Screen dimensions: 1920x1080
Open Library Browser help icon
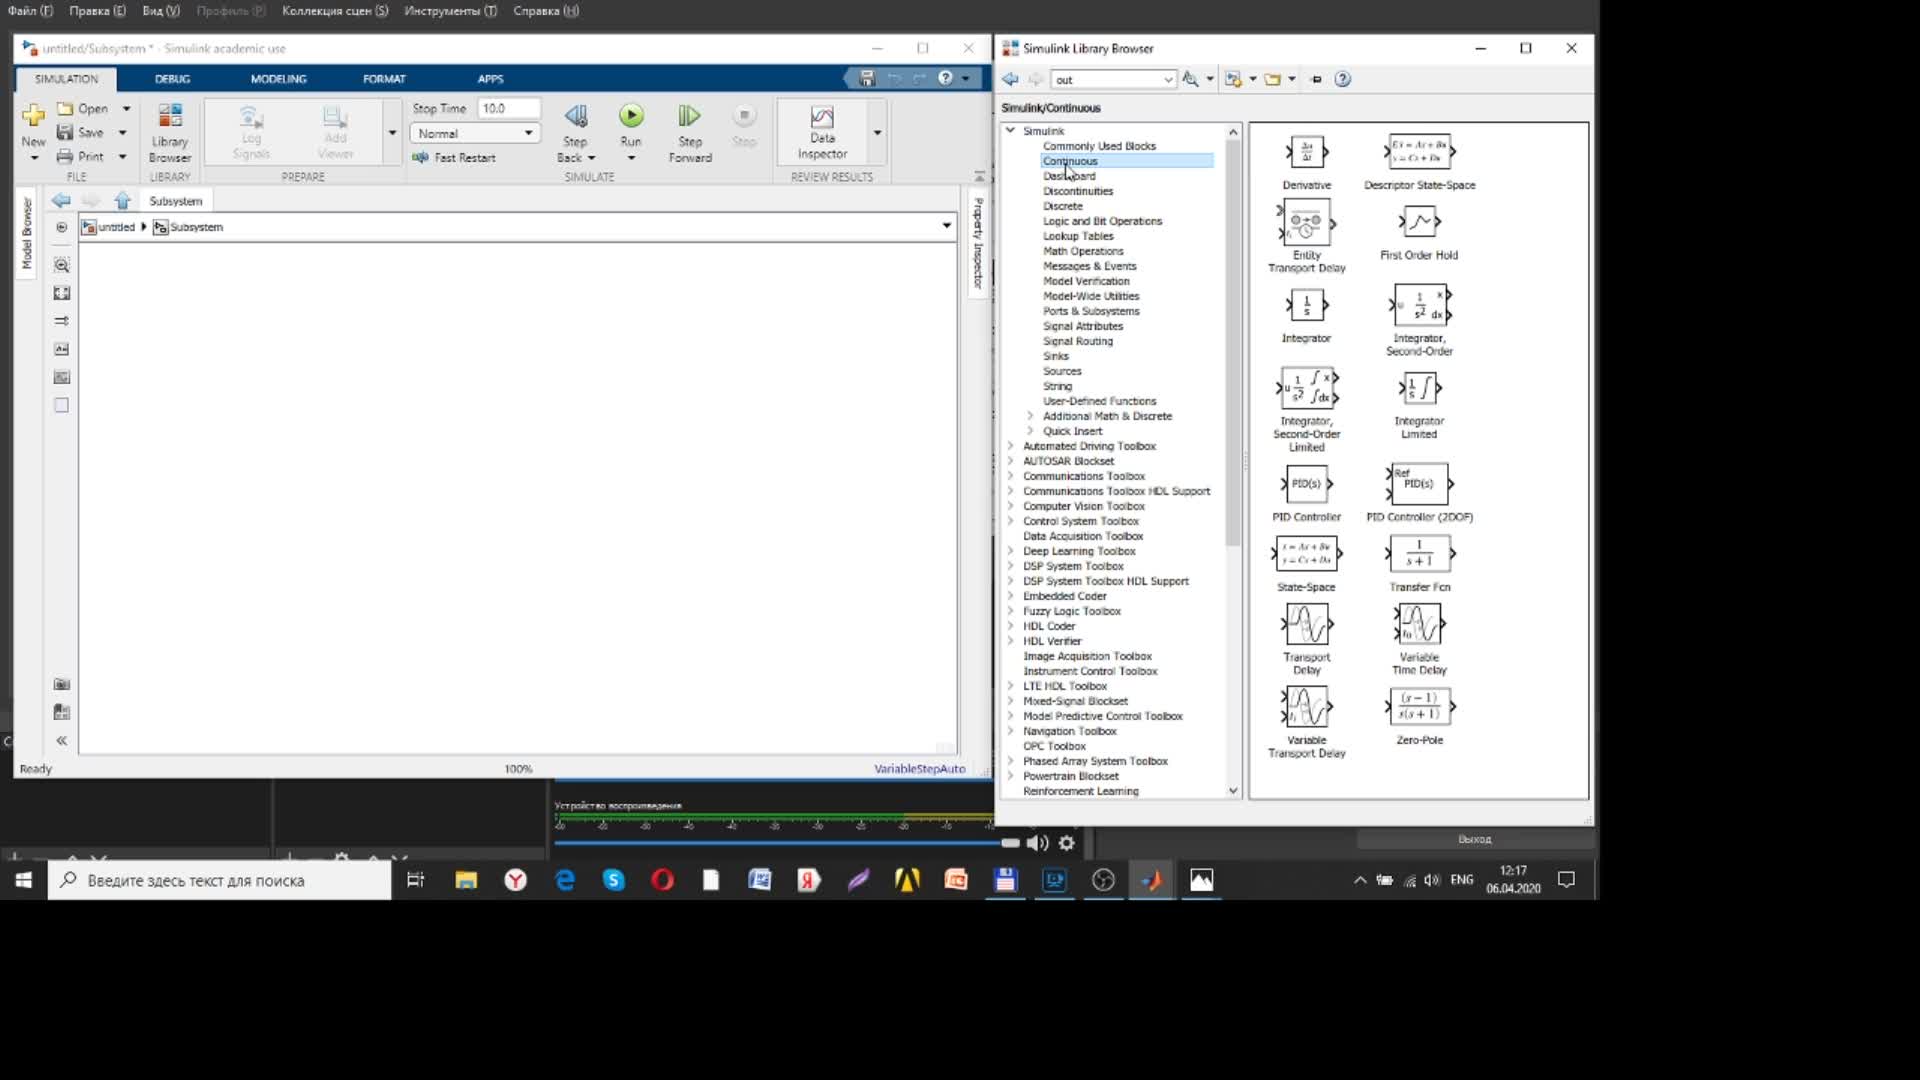click(x=1343, y=79)
